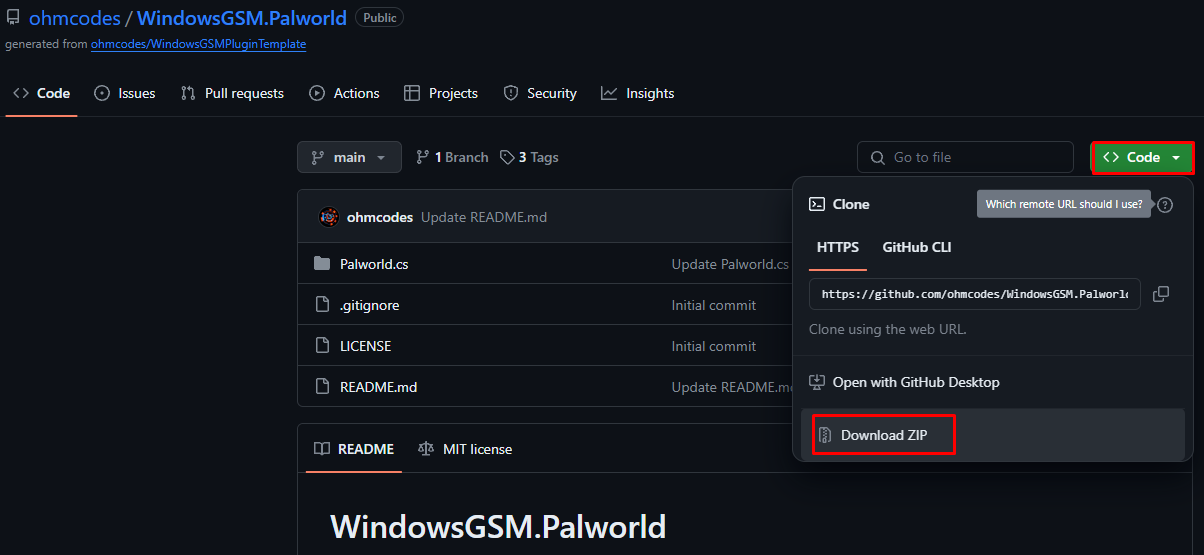The width and height of the screenshot is (1204, 555).
Task: Click Download ZIP
Action: tap(884, 435)
